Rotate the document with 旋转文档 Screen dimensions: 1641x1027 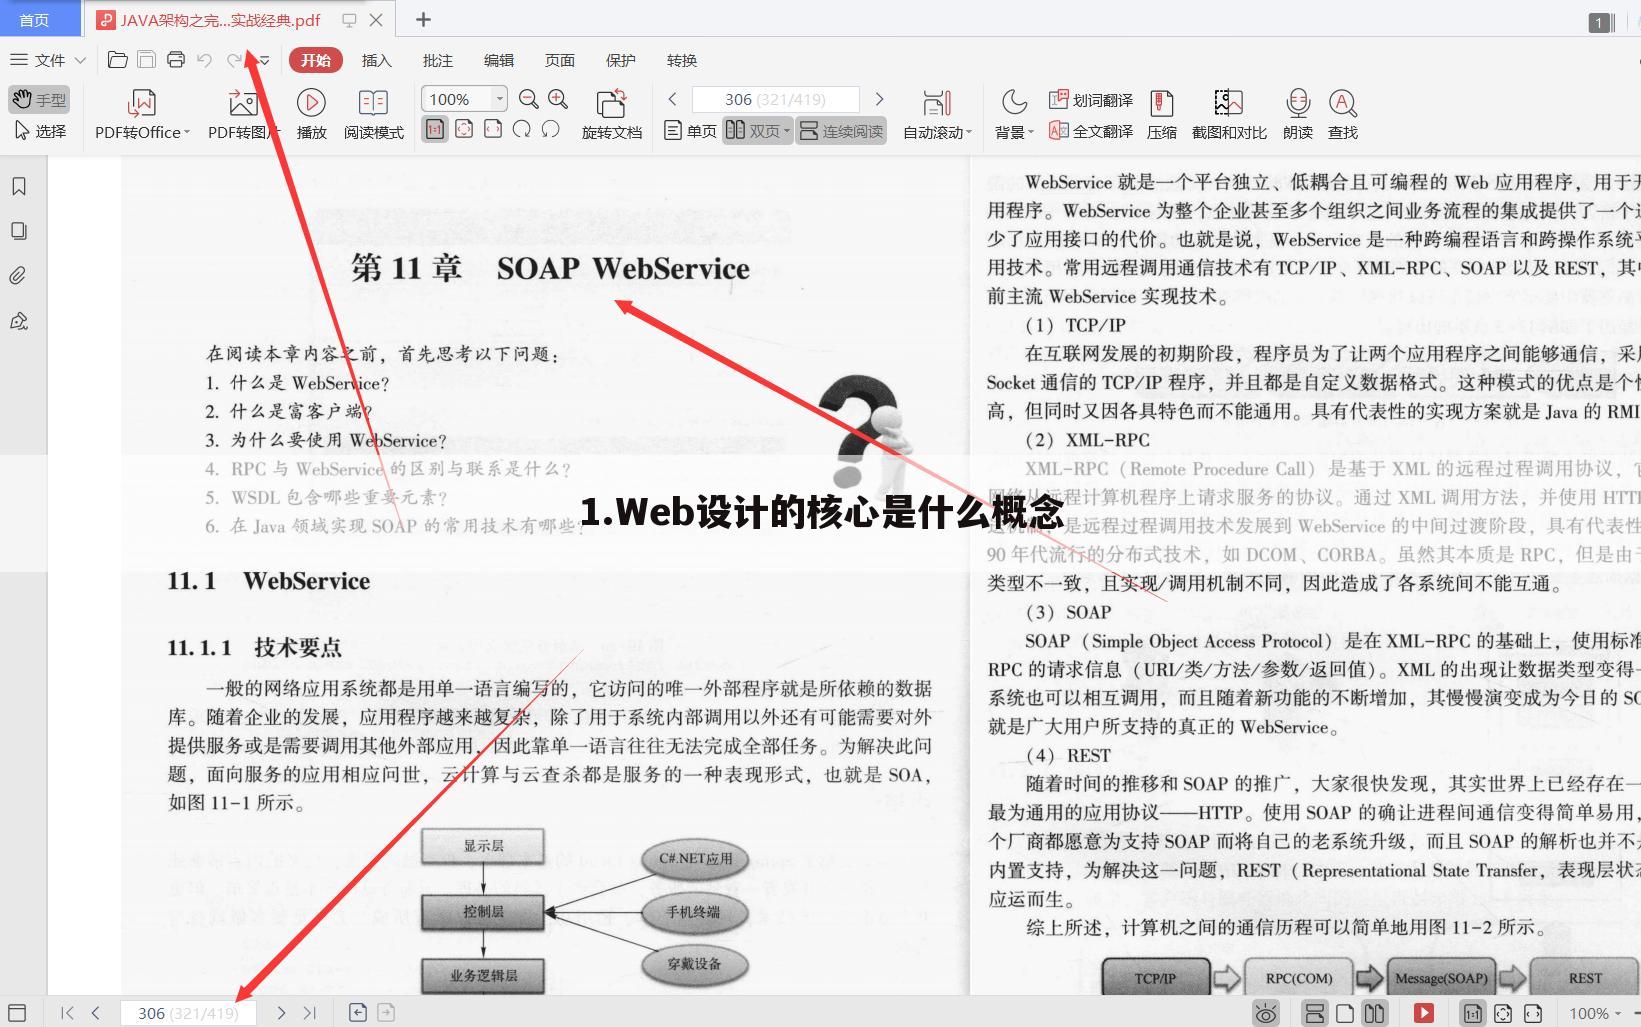[611, 113]
